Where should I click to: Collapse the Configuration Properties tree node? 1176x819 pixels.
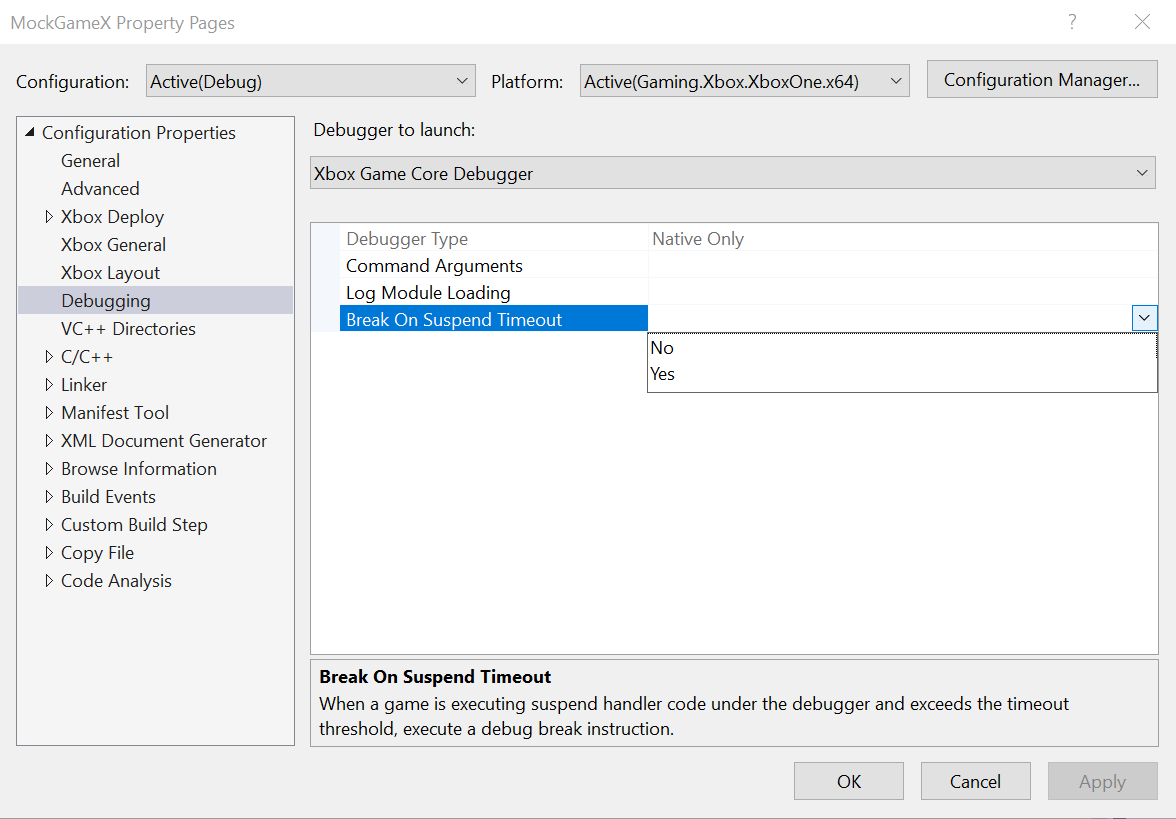tap(30, 132)
